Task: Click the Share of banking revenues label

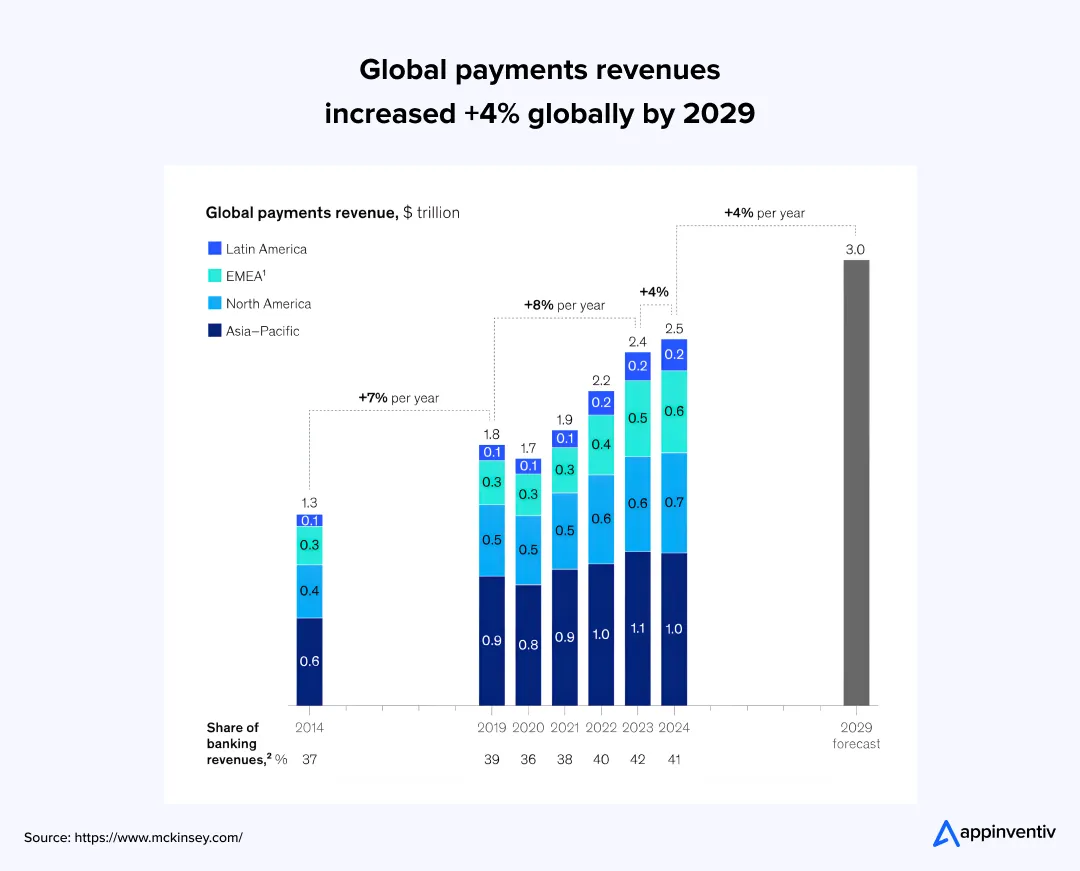Action: (233, 743)
